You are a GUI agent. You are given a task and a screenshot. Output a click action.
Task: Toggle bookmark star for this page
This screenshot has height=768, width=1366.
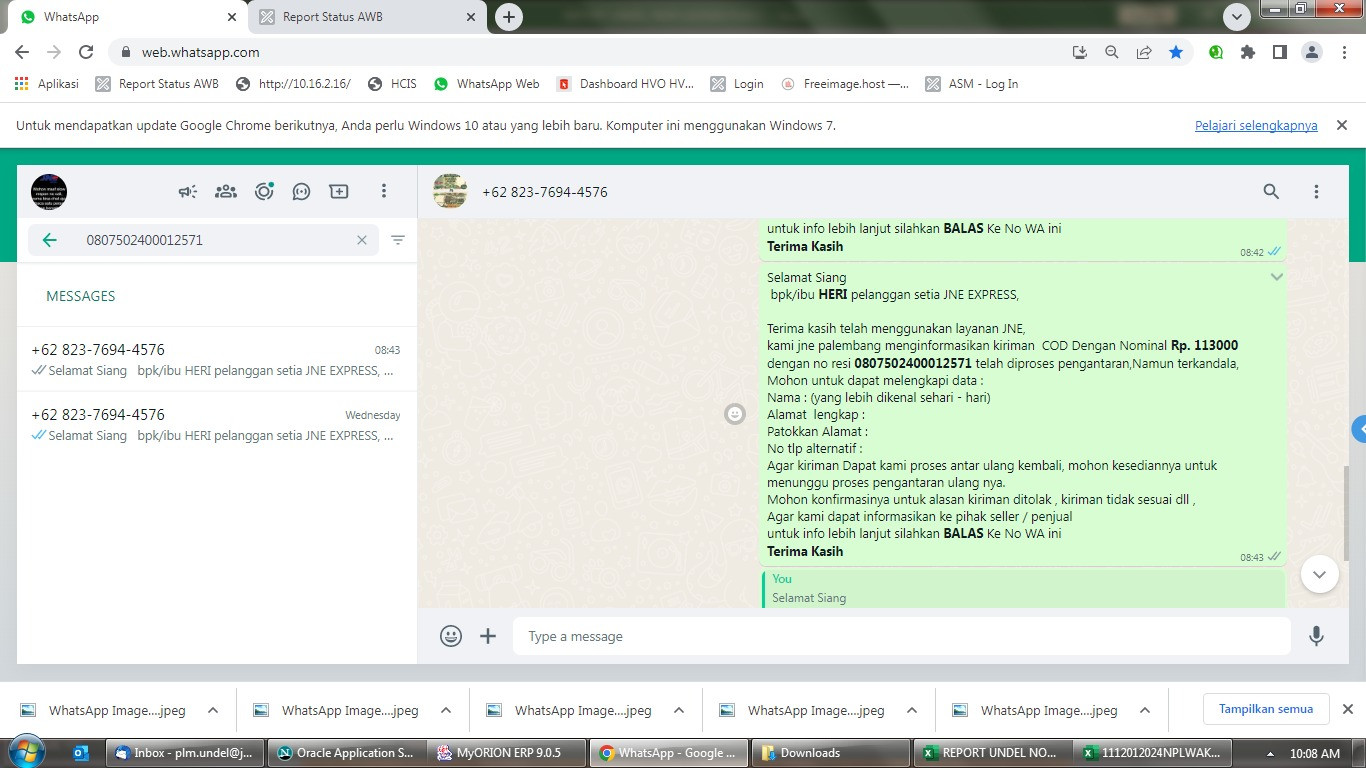point(1176,52)
